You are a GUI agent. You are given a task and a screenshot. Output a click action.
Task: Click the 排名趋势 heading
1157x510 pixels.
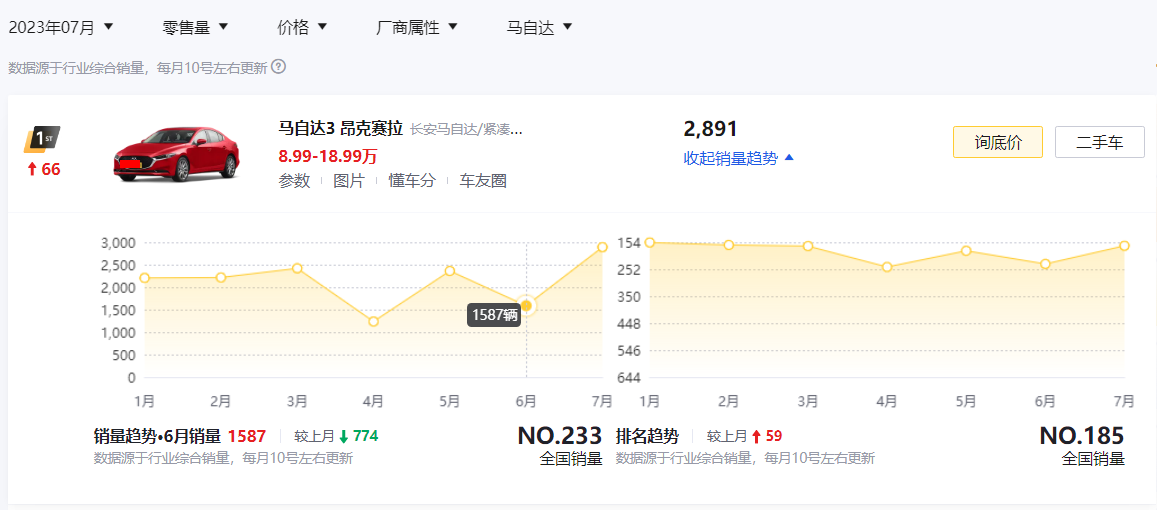647,436
